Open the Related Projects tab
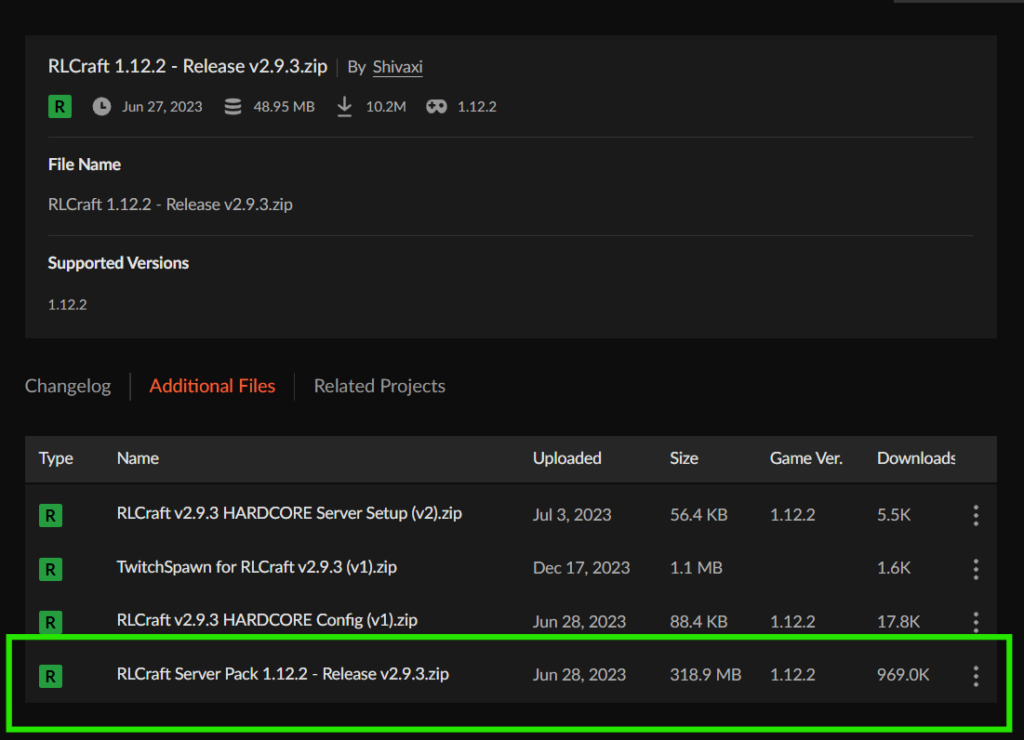The image size is (1024, 740). click(x=379, y=386)
